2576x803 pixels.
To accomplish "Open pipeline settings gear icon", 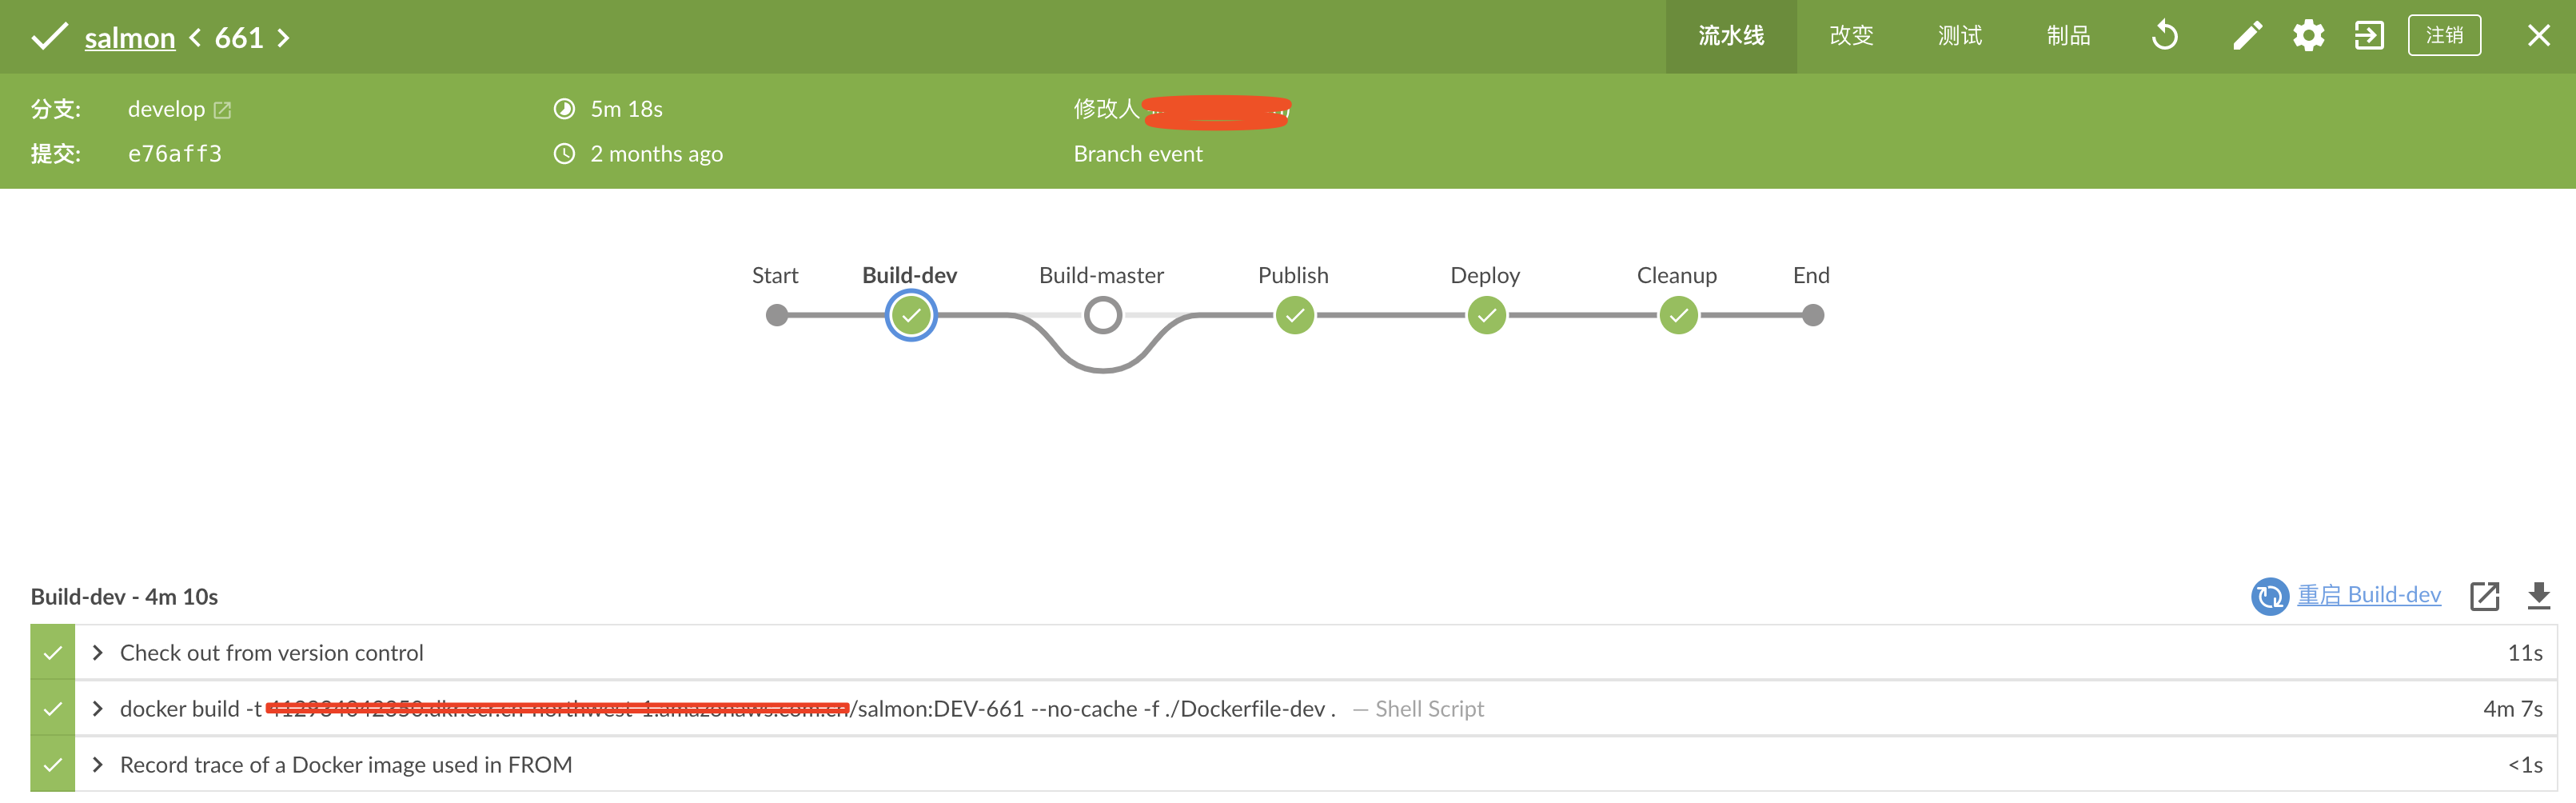I will pyautogui.click(x=2308, y=36).
